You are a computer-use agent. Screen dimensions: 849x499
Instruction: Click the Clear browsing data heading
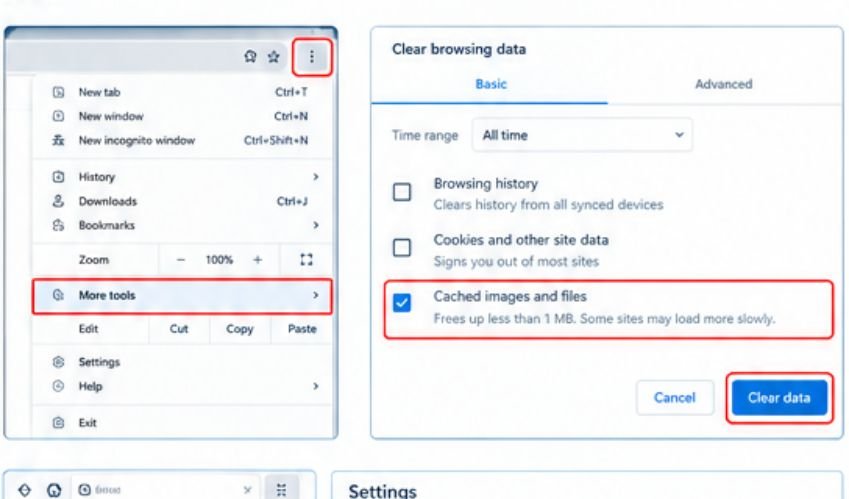click(x=459, y=49)
